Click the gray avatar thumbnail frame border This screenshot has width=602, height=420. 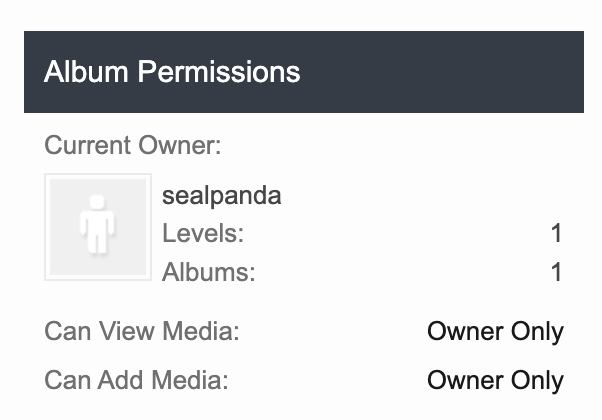click(x=47, y=227)
